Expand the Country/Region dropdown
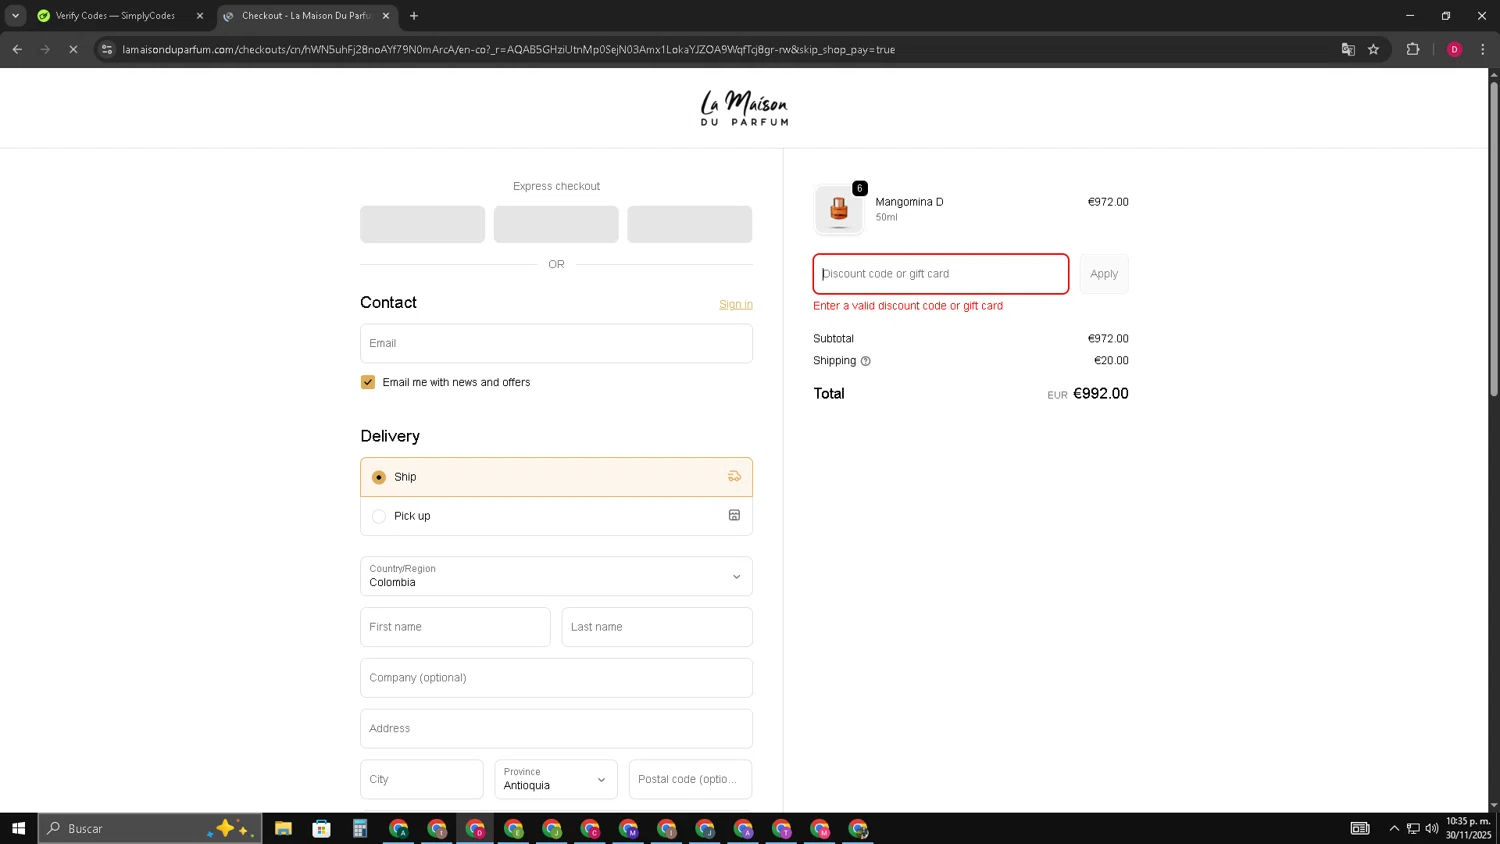Image resolution: width=1500 pixels, height=844 pixels. click(556, 576)
